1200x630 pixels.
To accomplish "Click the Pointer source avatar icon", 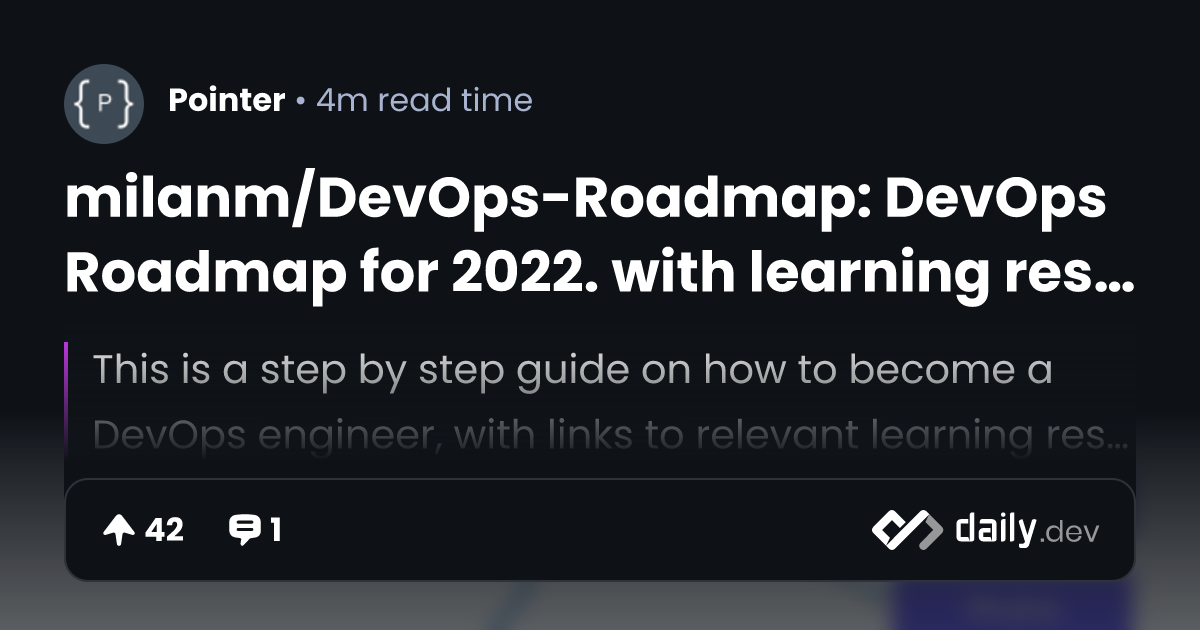I will tap(104, 104).
